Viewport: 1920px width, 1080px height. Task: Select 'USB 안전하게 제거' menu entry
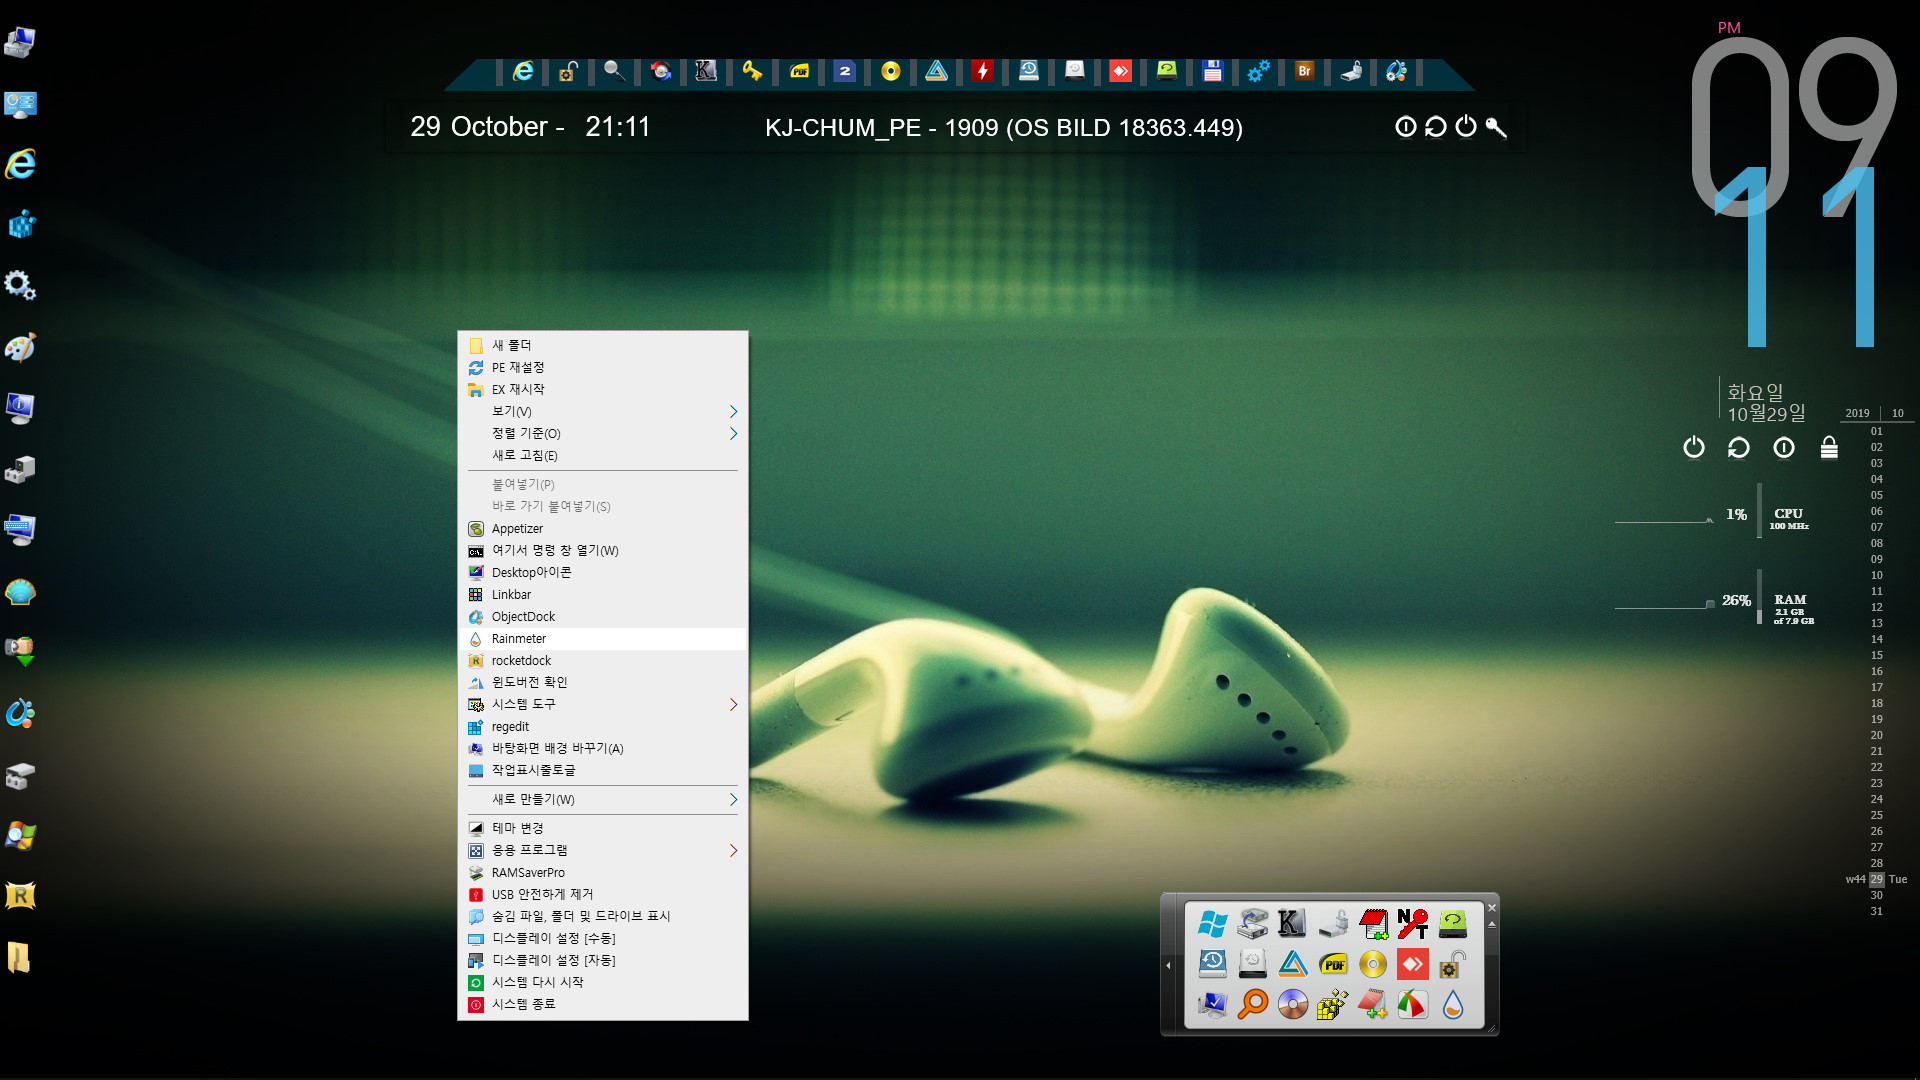click(602, 894)
